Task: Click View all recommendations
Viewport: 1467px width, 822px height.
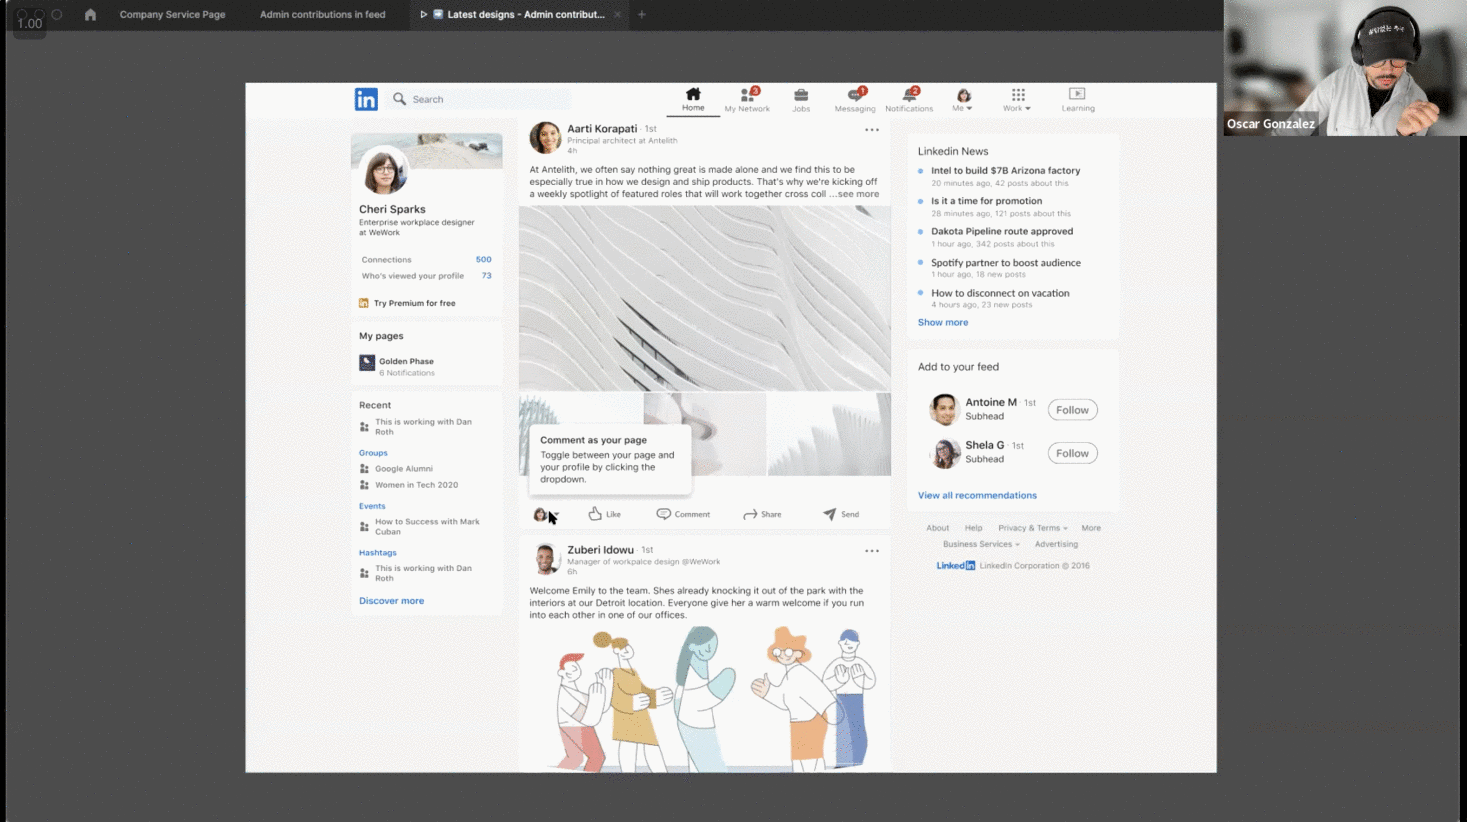Action: [x=977, y=495]
